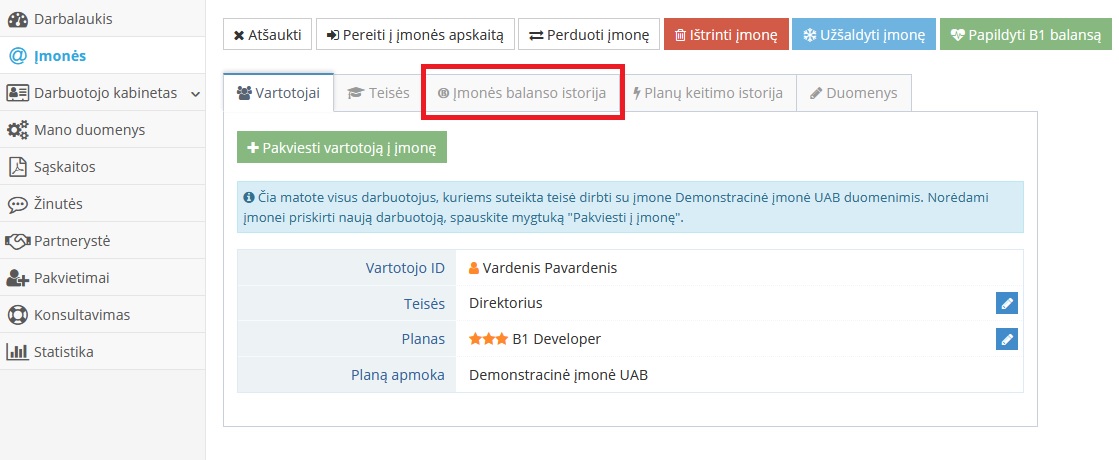The image size is (1119, 460).
Task: Open Konsultavimas in the sidebar
Action: 81,315
